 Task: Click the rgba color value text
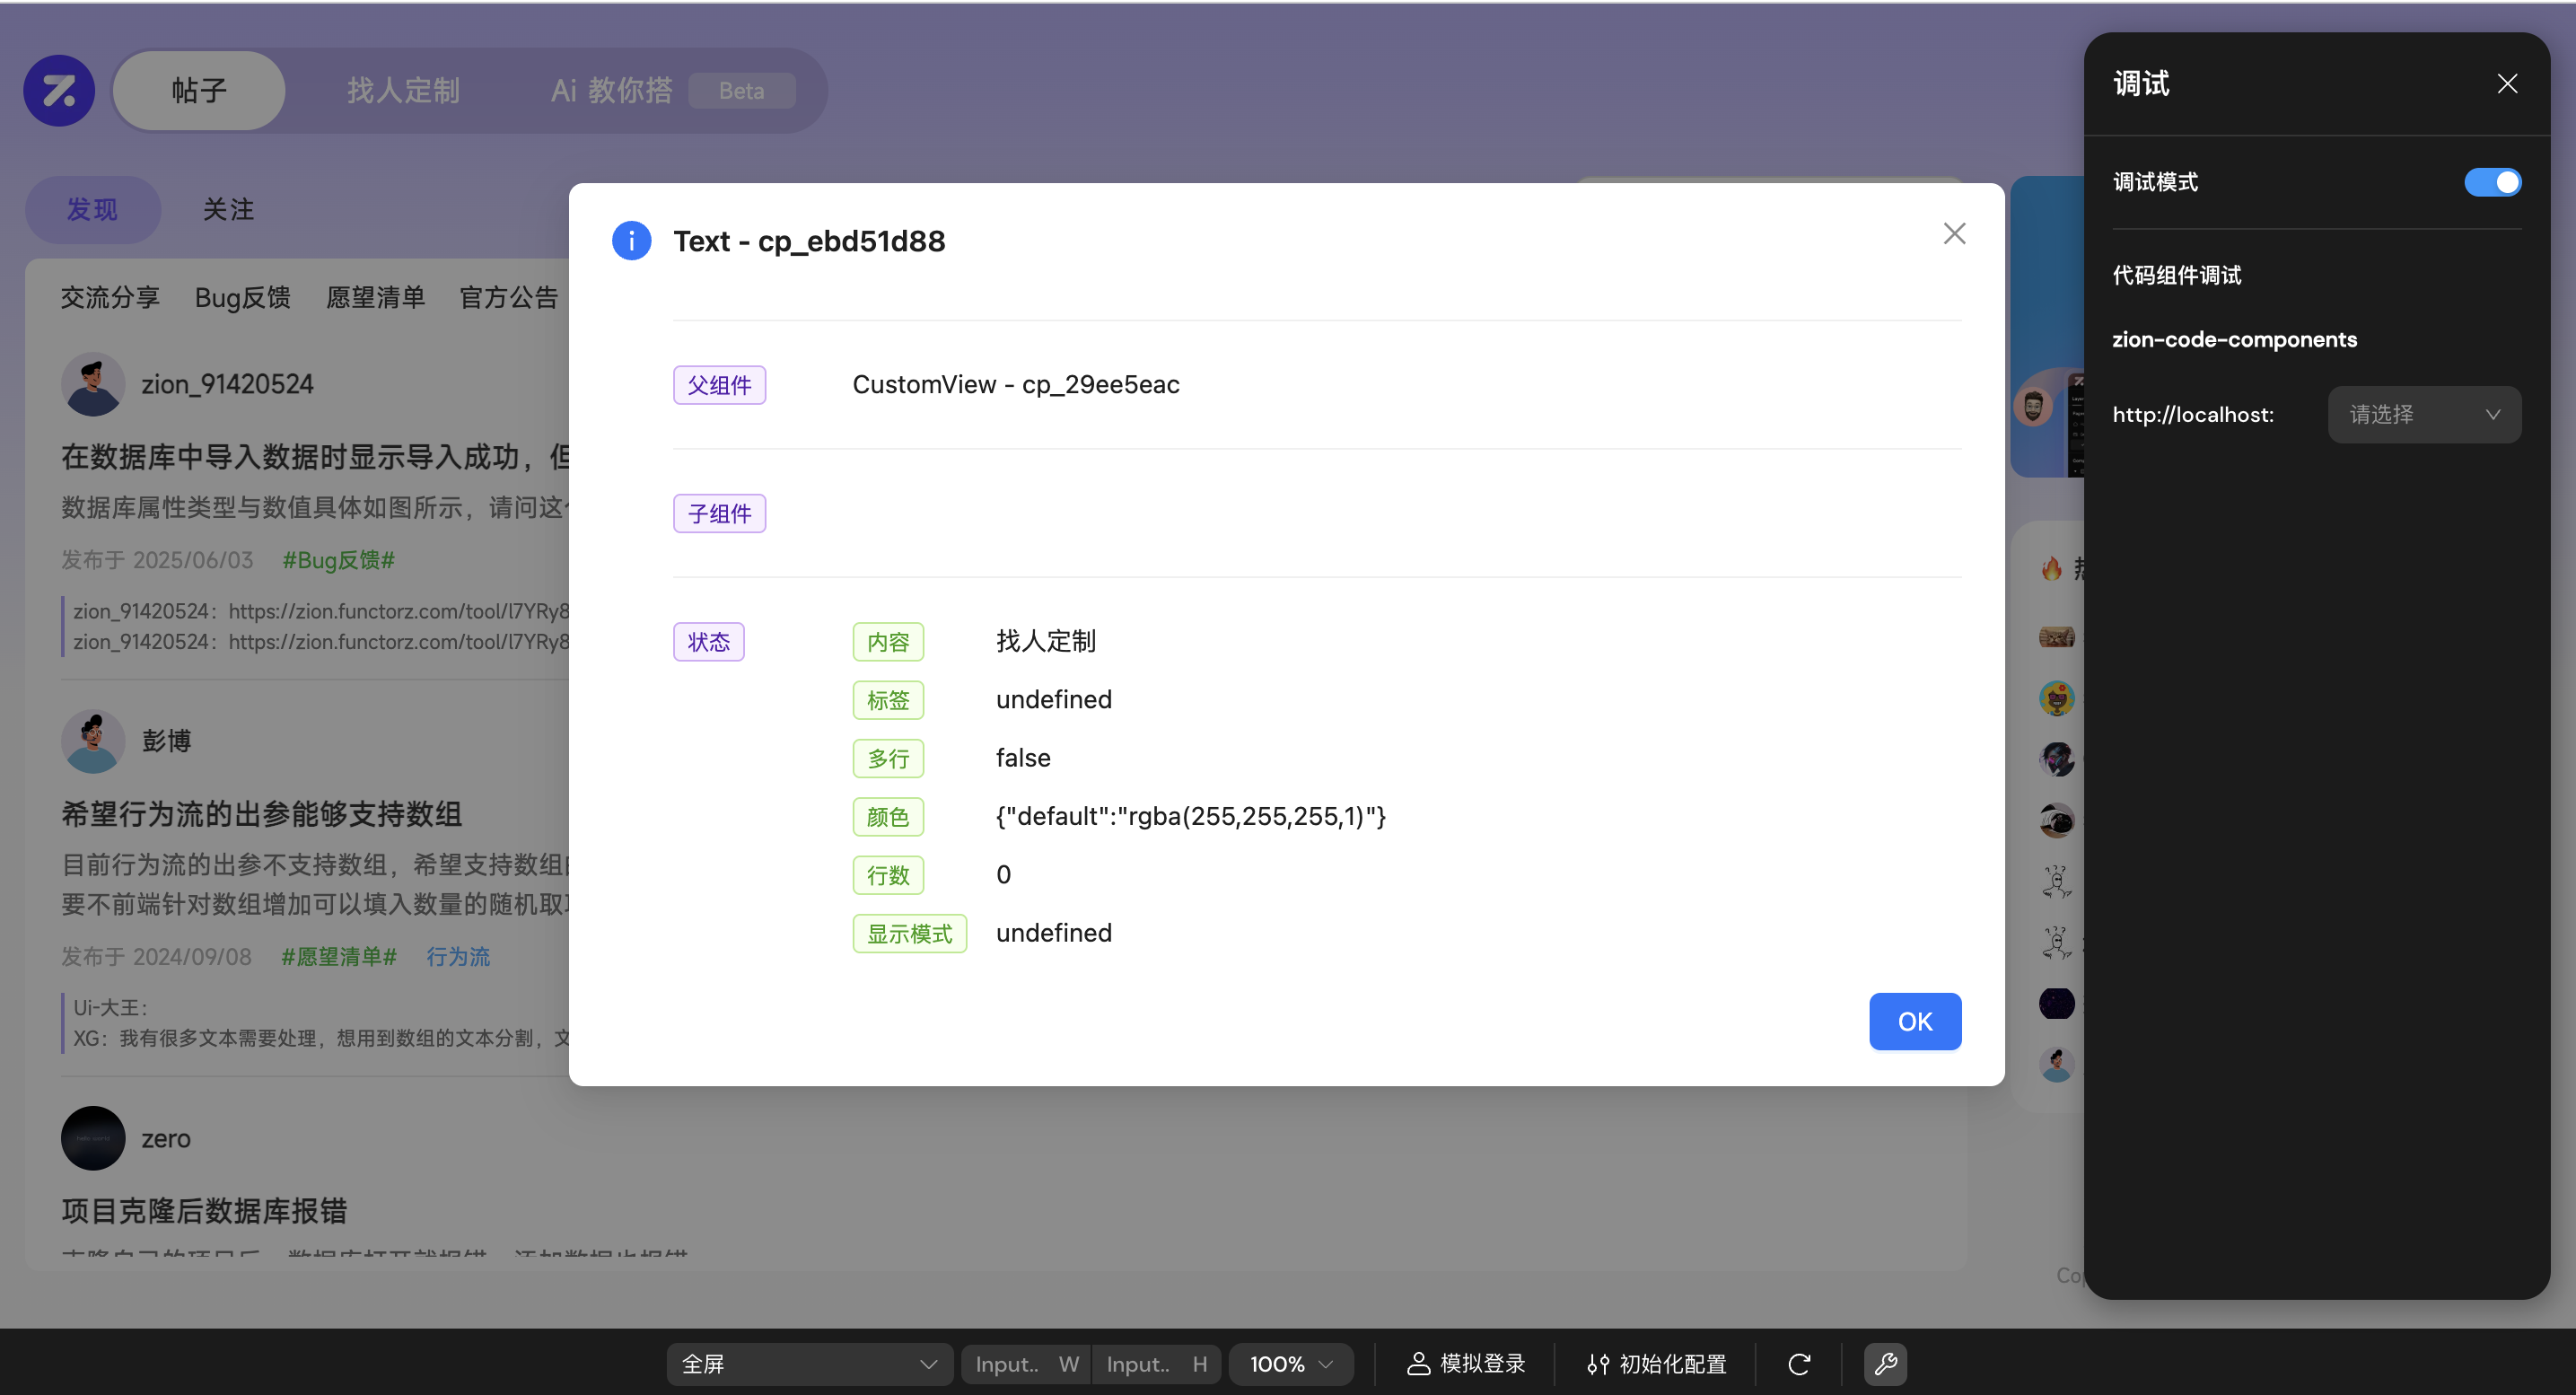(x=1190, y=816)
